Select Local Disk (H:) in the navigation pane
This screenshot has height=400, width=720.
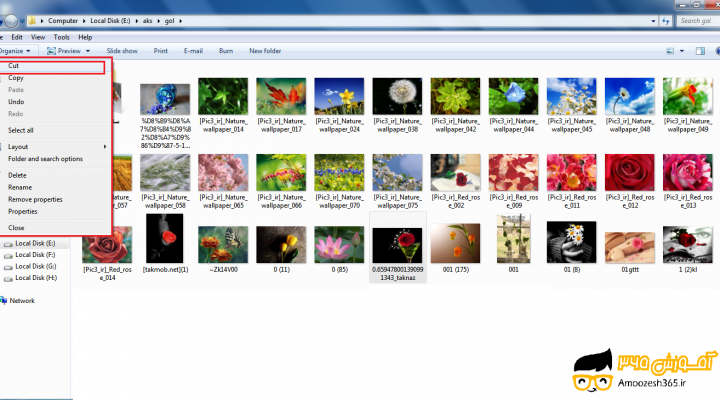pos(35,278)
